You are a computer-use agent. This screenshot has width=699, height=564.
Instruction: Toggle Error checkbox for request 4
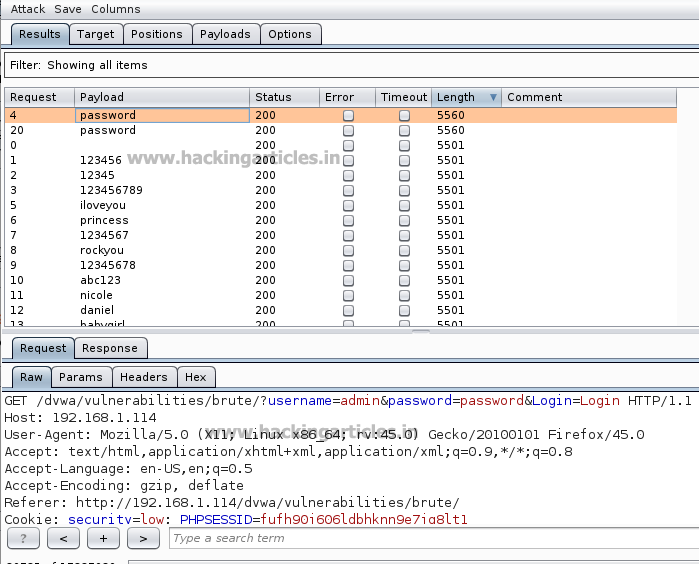[x=349, y=115]
